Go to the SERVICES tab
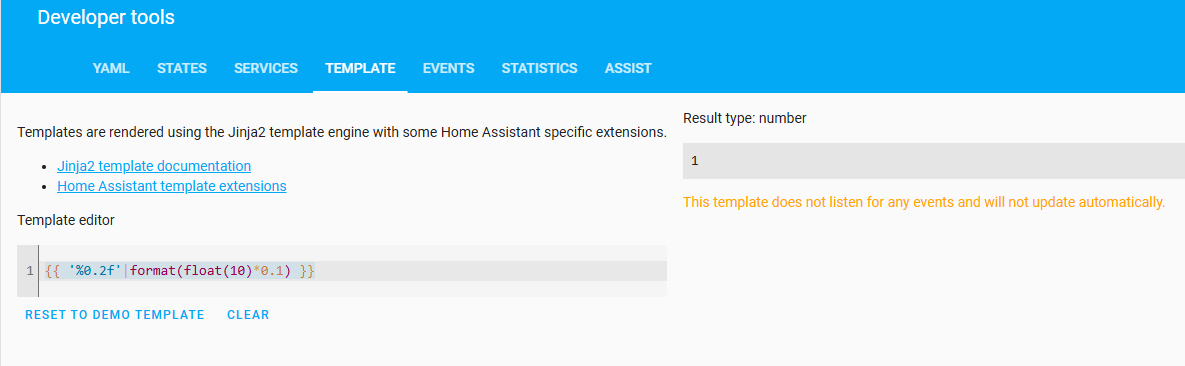 [x=266, y=68]
